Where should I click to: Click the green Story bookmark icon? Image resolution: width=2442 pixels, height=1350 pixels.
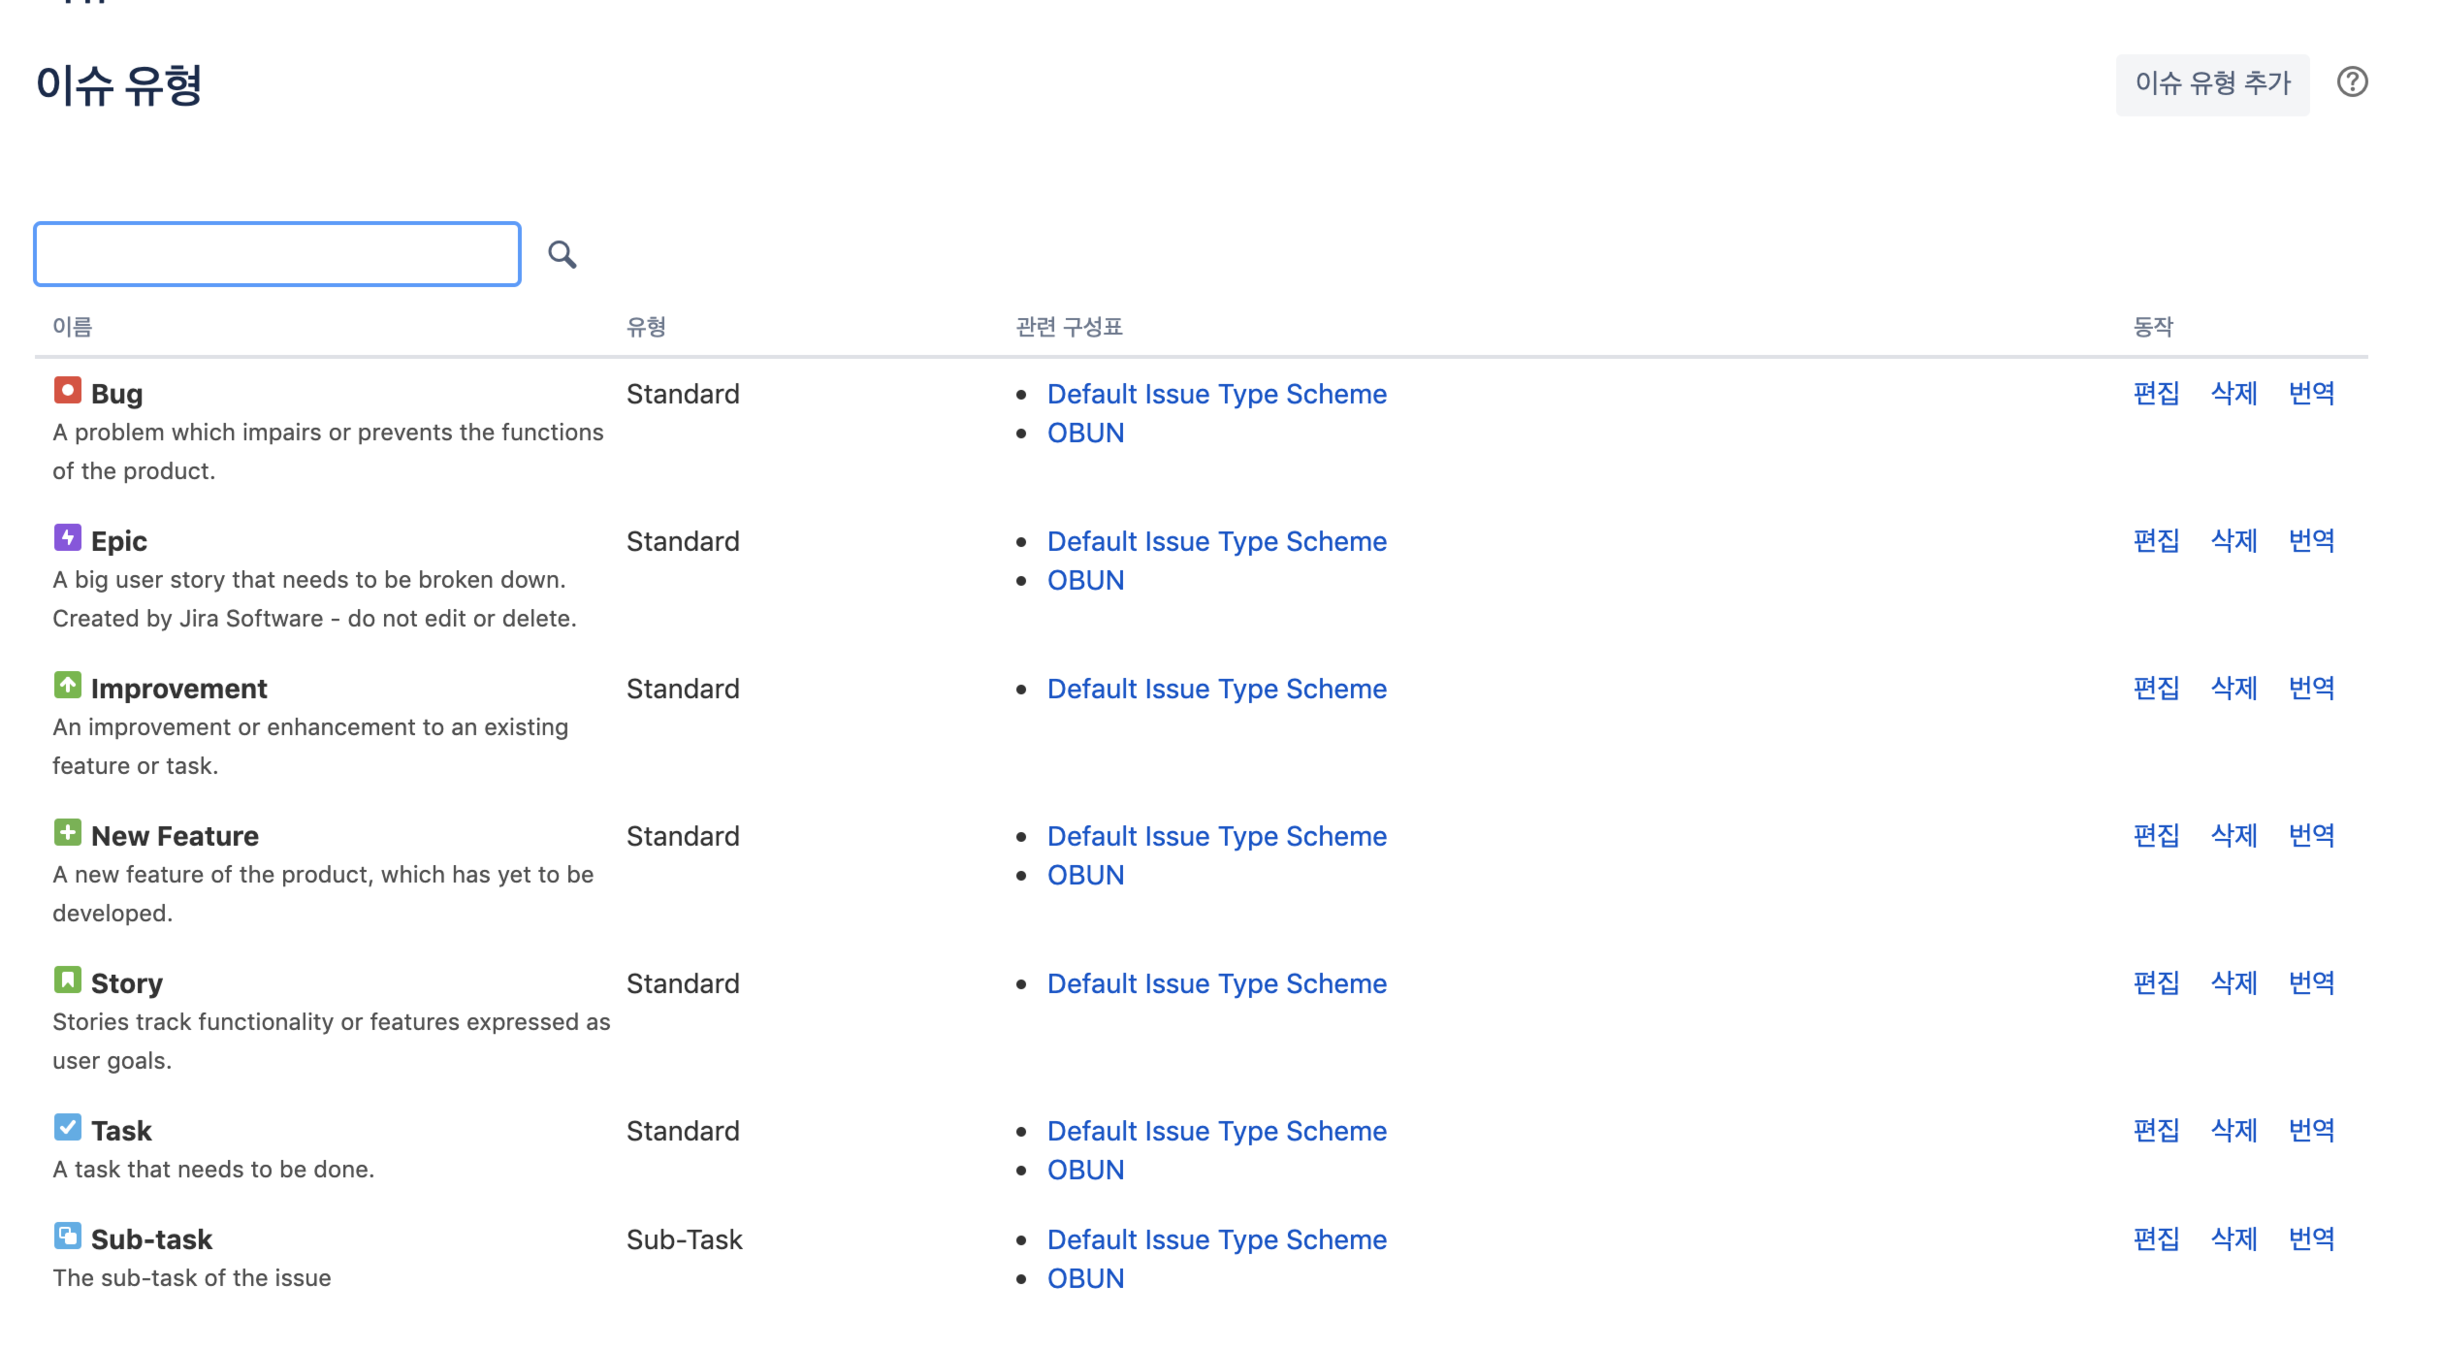pos(67,980)
